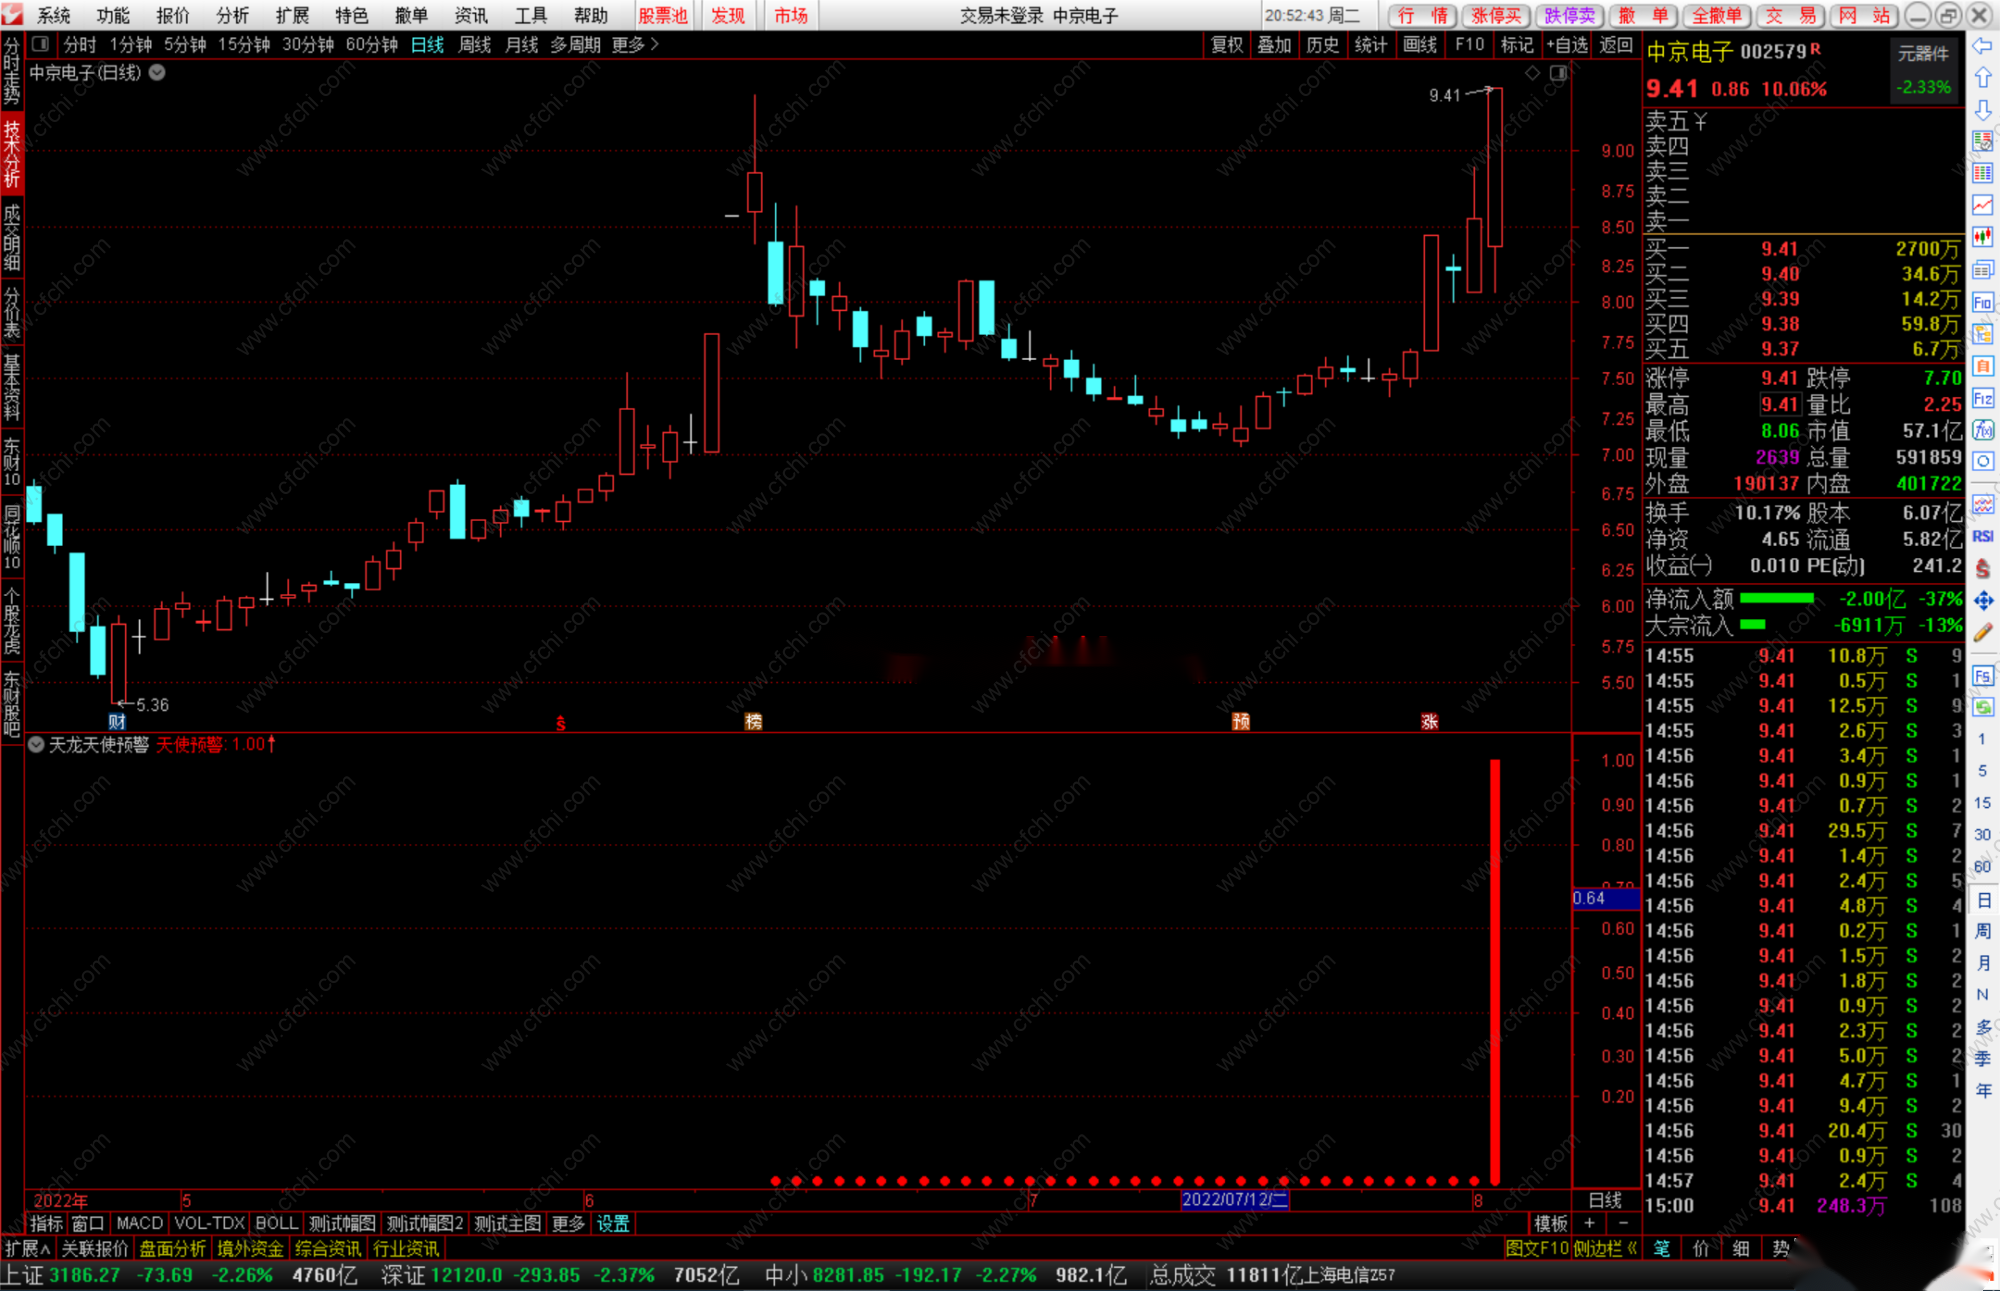Click the blue left arrow back icon

pyautogui.click(x=1983, y=46)
